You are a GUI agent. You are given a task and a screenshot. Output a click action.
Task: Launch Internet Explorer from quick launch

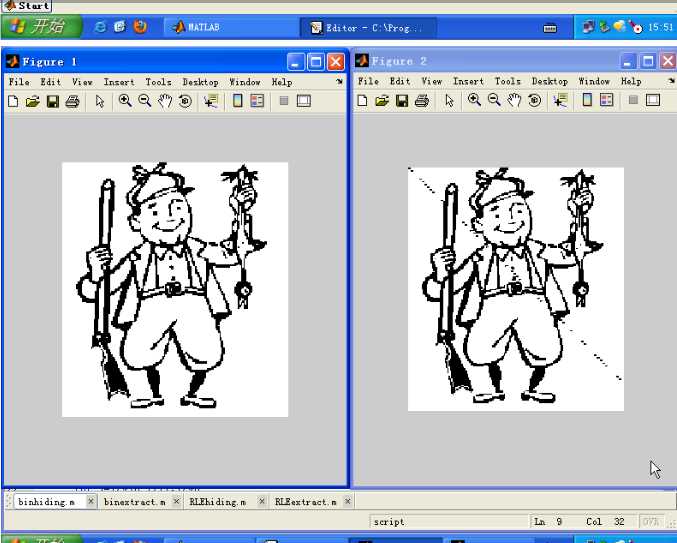[x=100, y=27]
